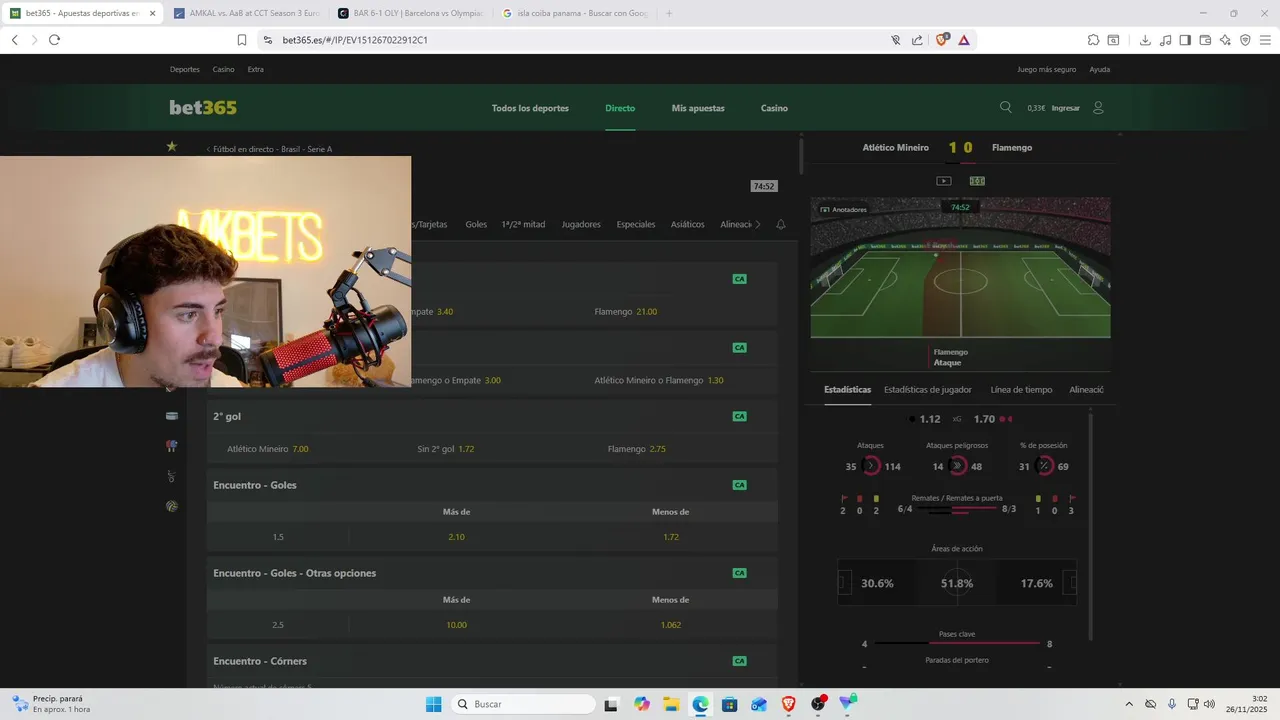Open the AMKAL vs. AaB browser tab
This screenshot has height=720, width=1280.
pyautogui.click(x=246, y=13)
